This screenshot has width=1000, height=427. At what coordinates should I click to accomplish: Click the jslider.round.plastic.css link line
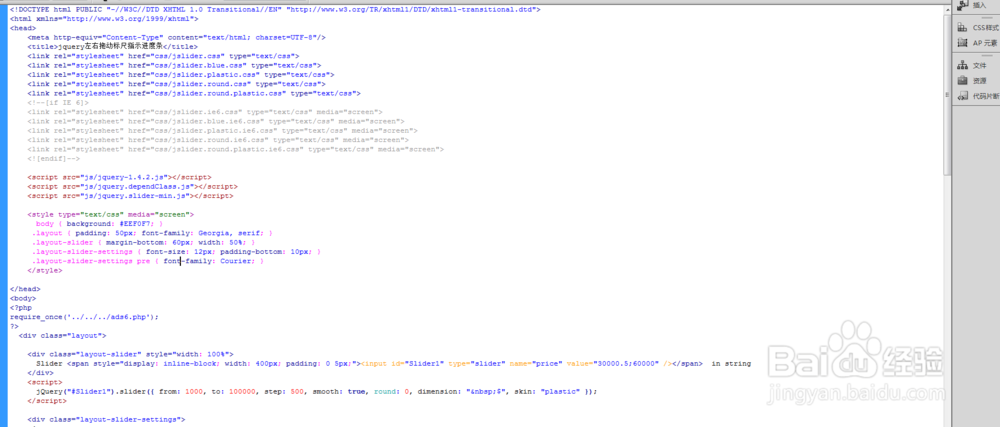coord(194,93)
